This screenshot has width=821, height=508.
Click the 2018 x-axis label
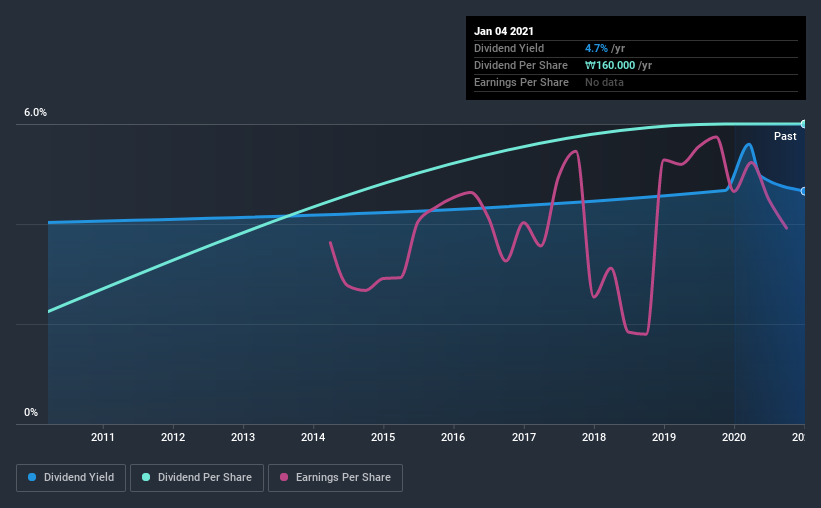(x=594, y=437)
